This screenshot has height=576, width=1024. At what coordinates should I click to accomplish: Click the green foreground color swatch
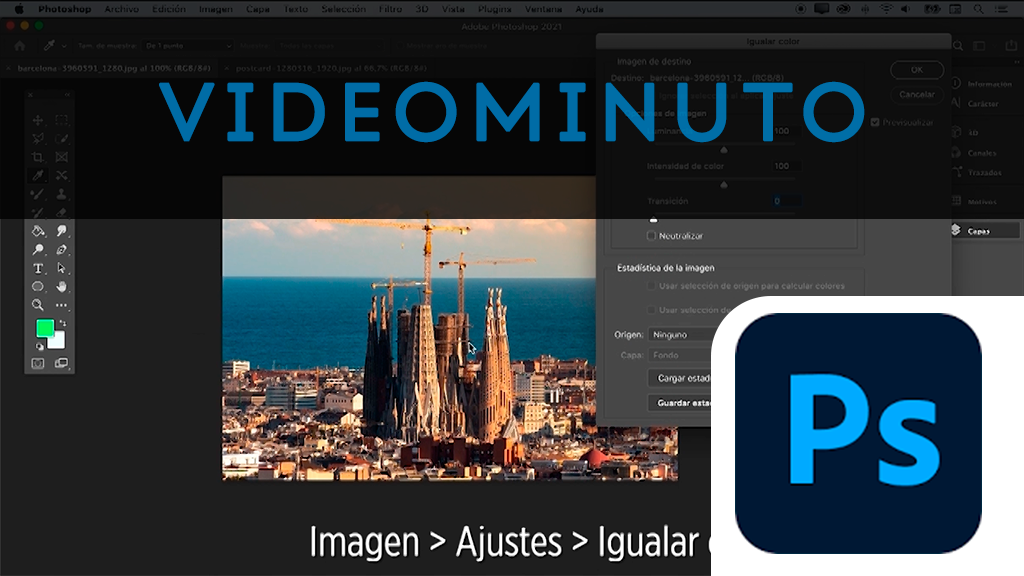44,328
